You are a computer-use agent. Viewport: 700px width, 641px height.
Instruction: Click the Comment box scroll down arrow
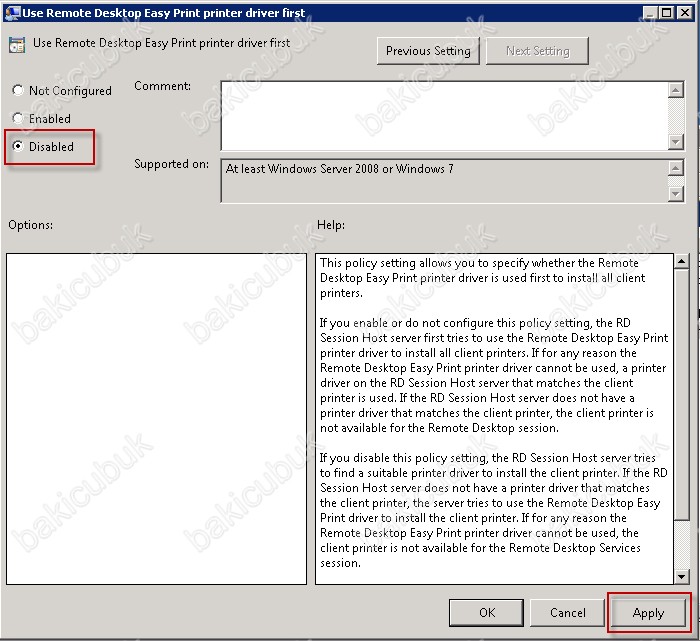click(676, 142)
